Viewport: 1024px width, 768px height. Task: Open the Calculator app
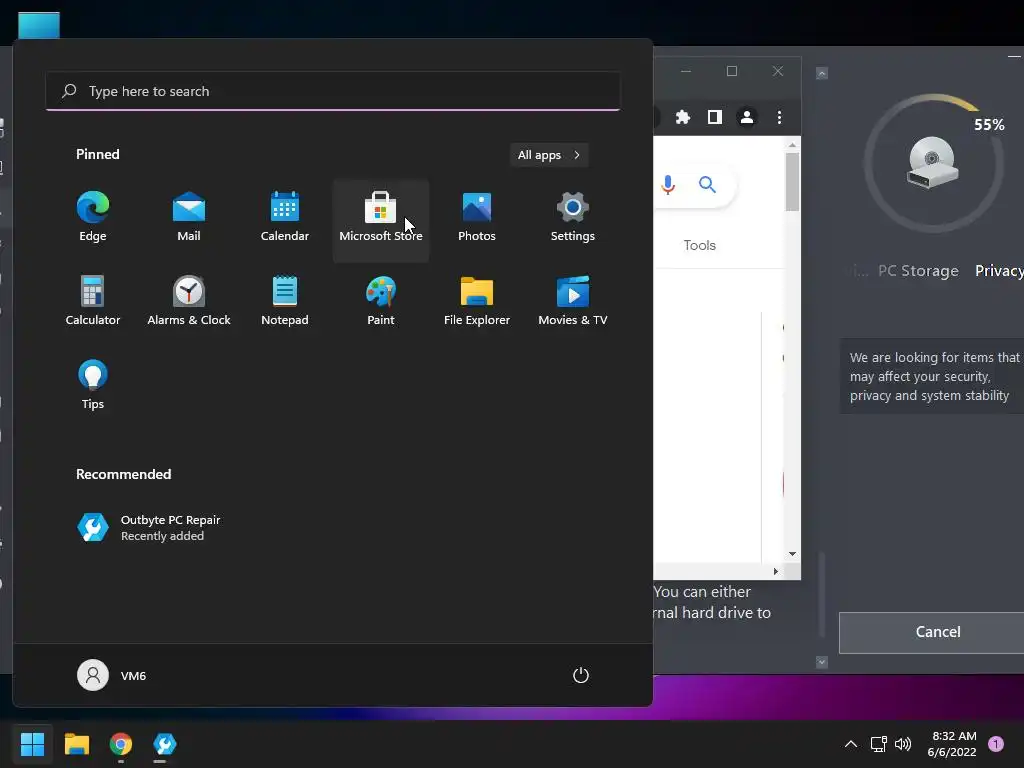point(93,302)
